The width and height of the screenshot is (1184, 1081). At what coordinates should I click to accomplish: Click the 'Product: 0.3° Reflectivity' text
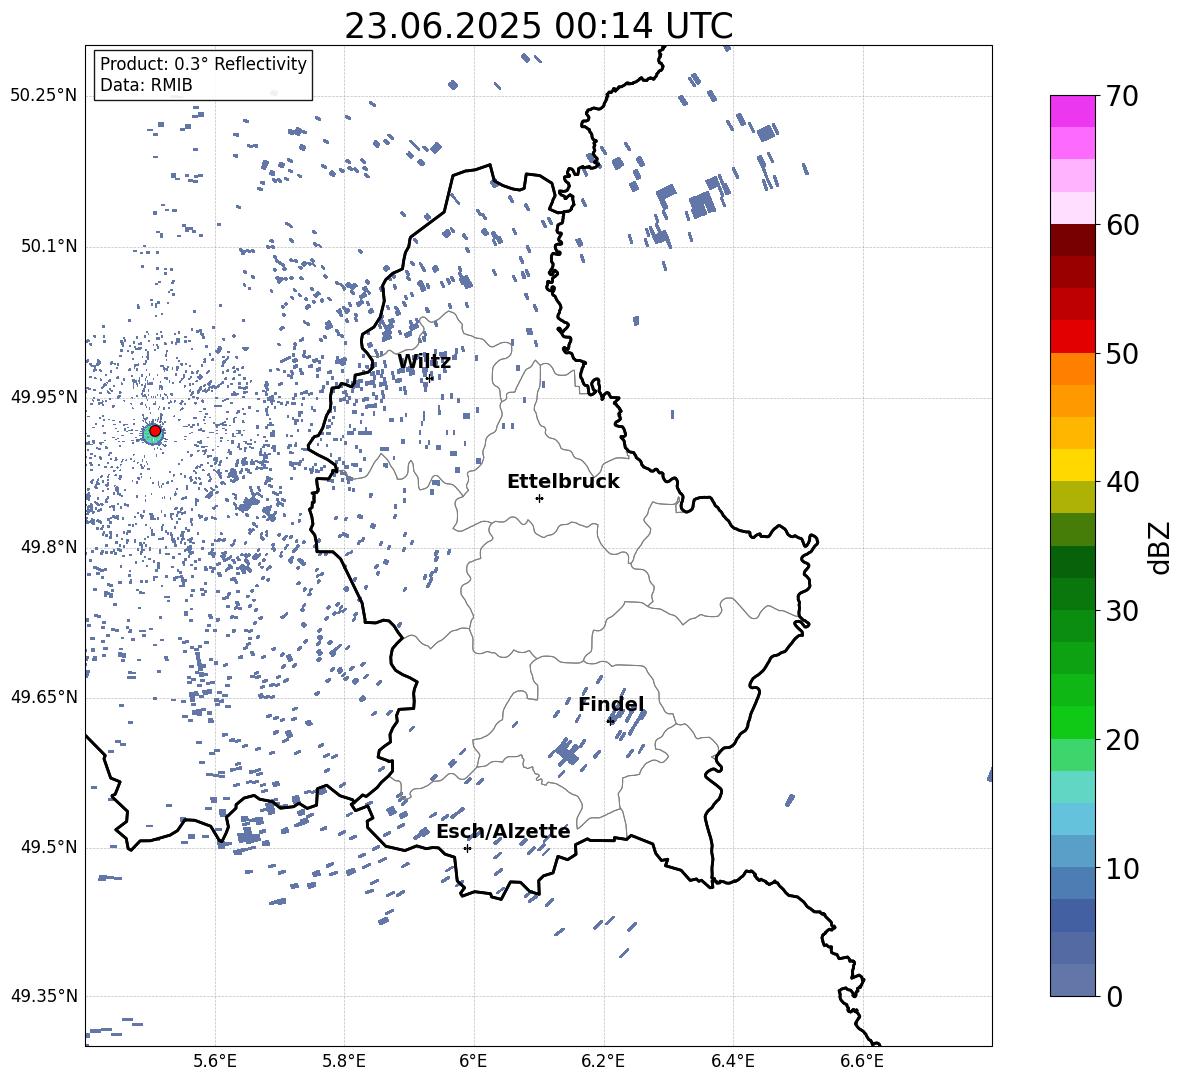coord(203,64)
